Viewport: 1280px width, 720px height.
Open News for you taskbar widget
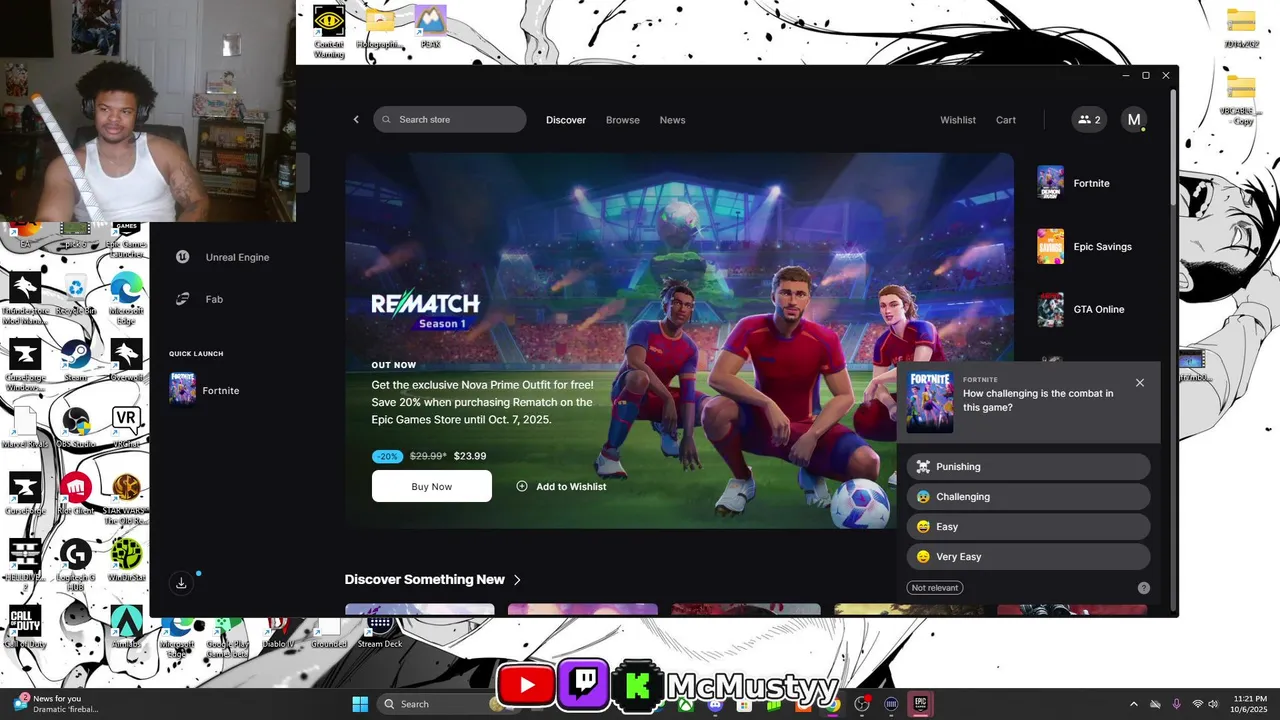(55, 704)
